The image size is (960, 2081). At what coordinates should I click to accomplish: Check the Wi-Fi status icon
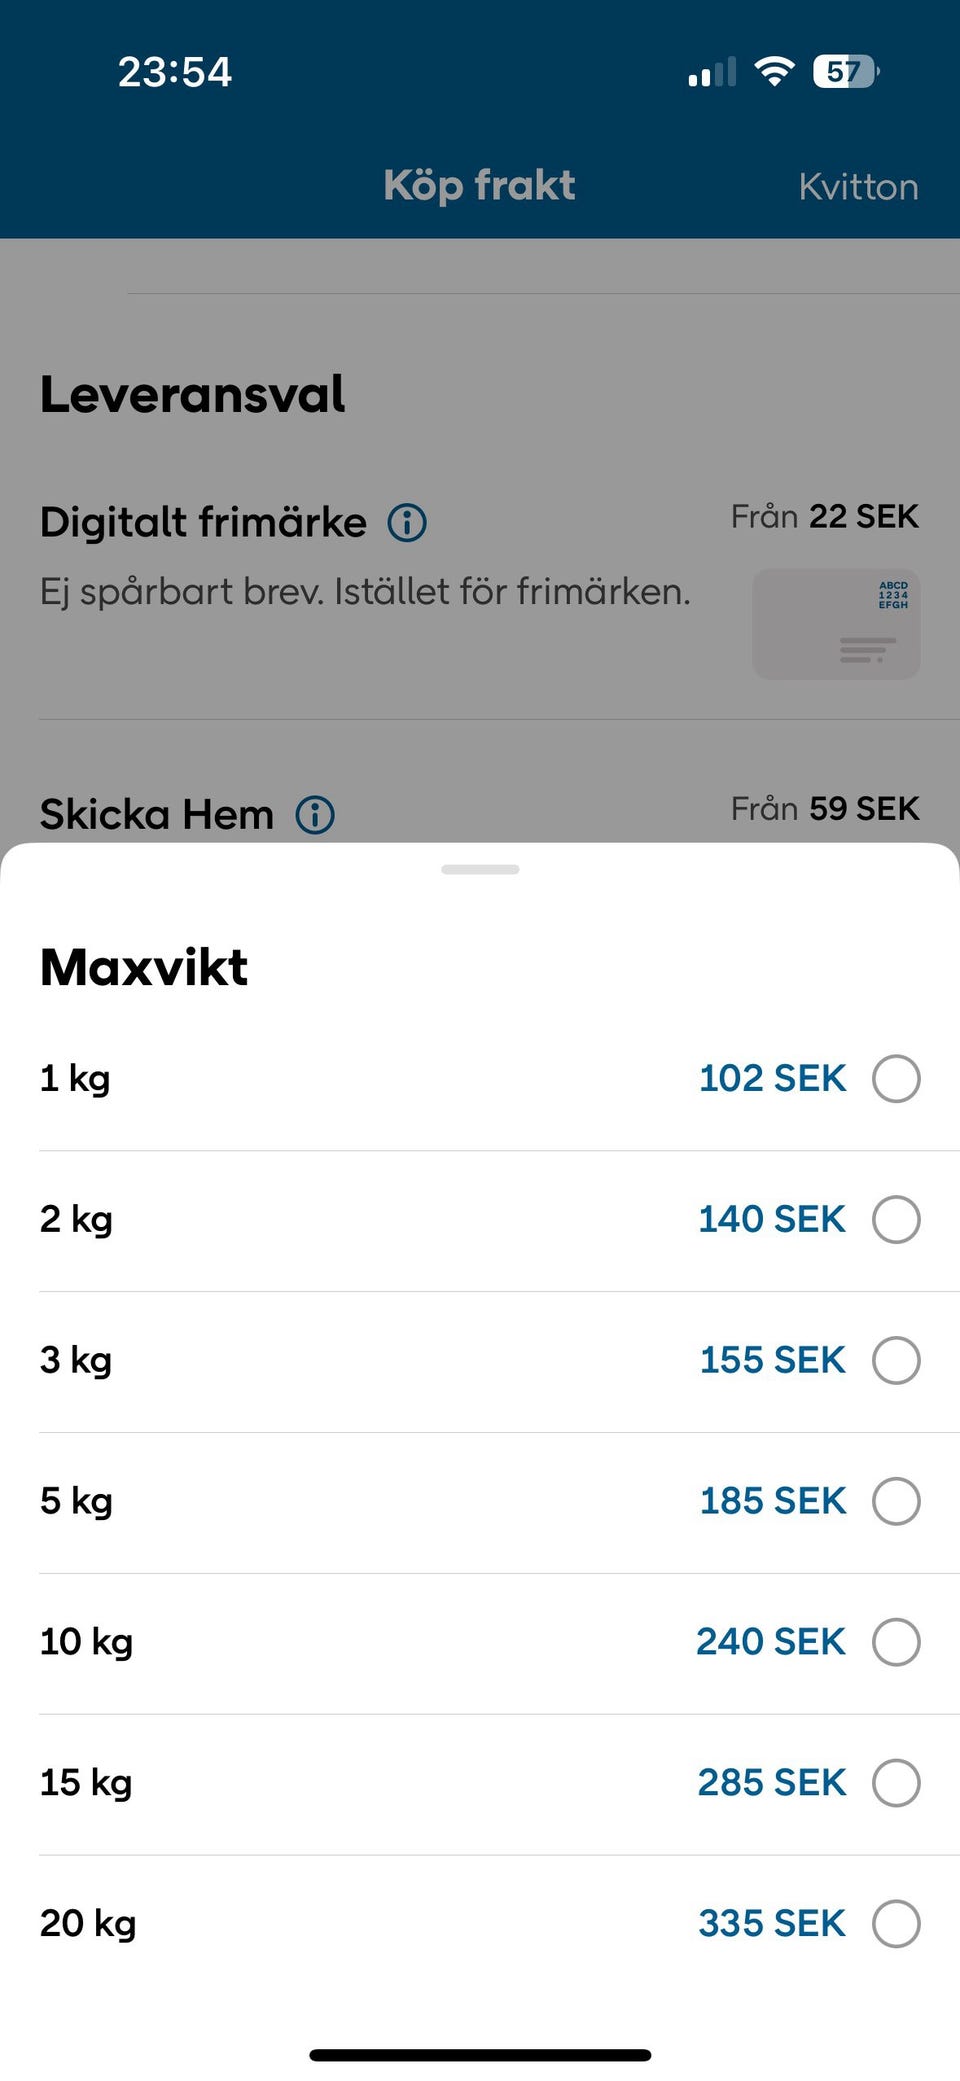pos(774,71)
